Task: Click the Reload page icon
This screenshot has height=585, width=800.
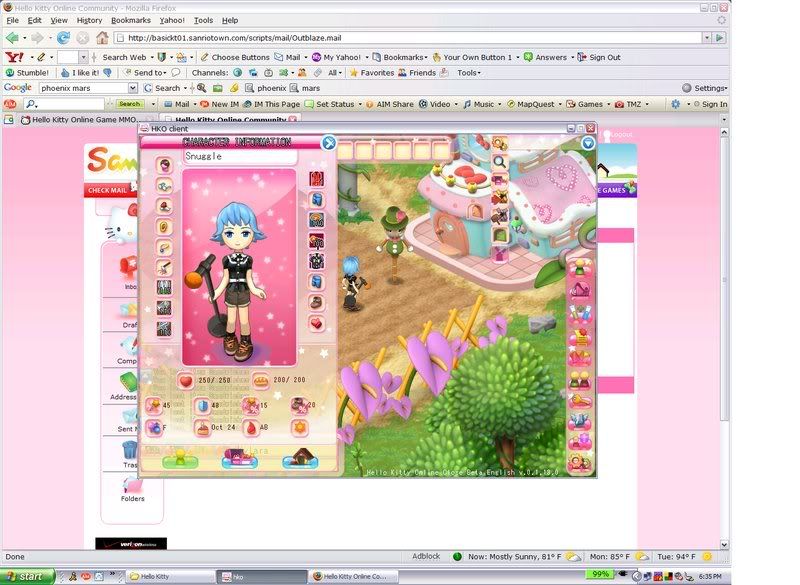Action: tap(63, 38)
